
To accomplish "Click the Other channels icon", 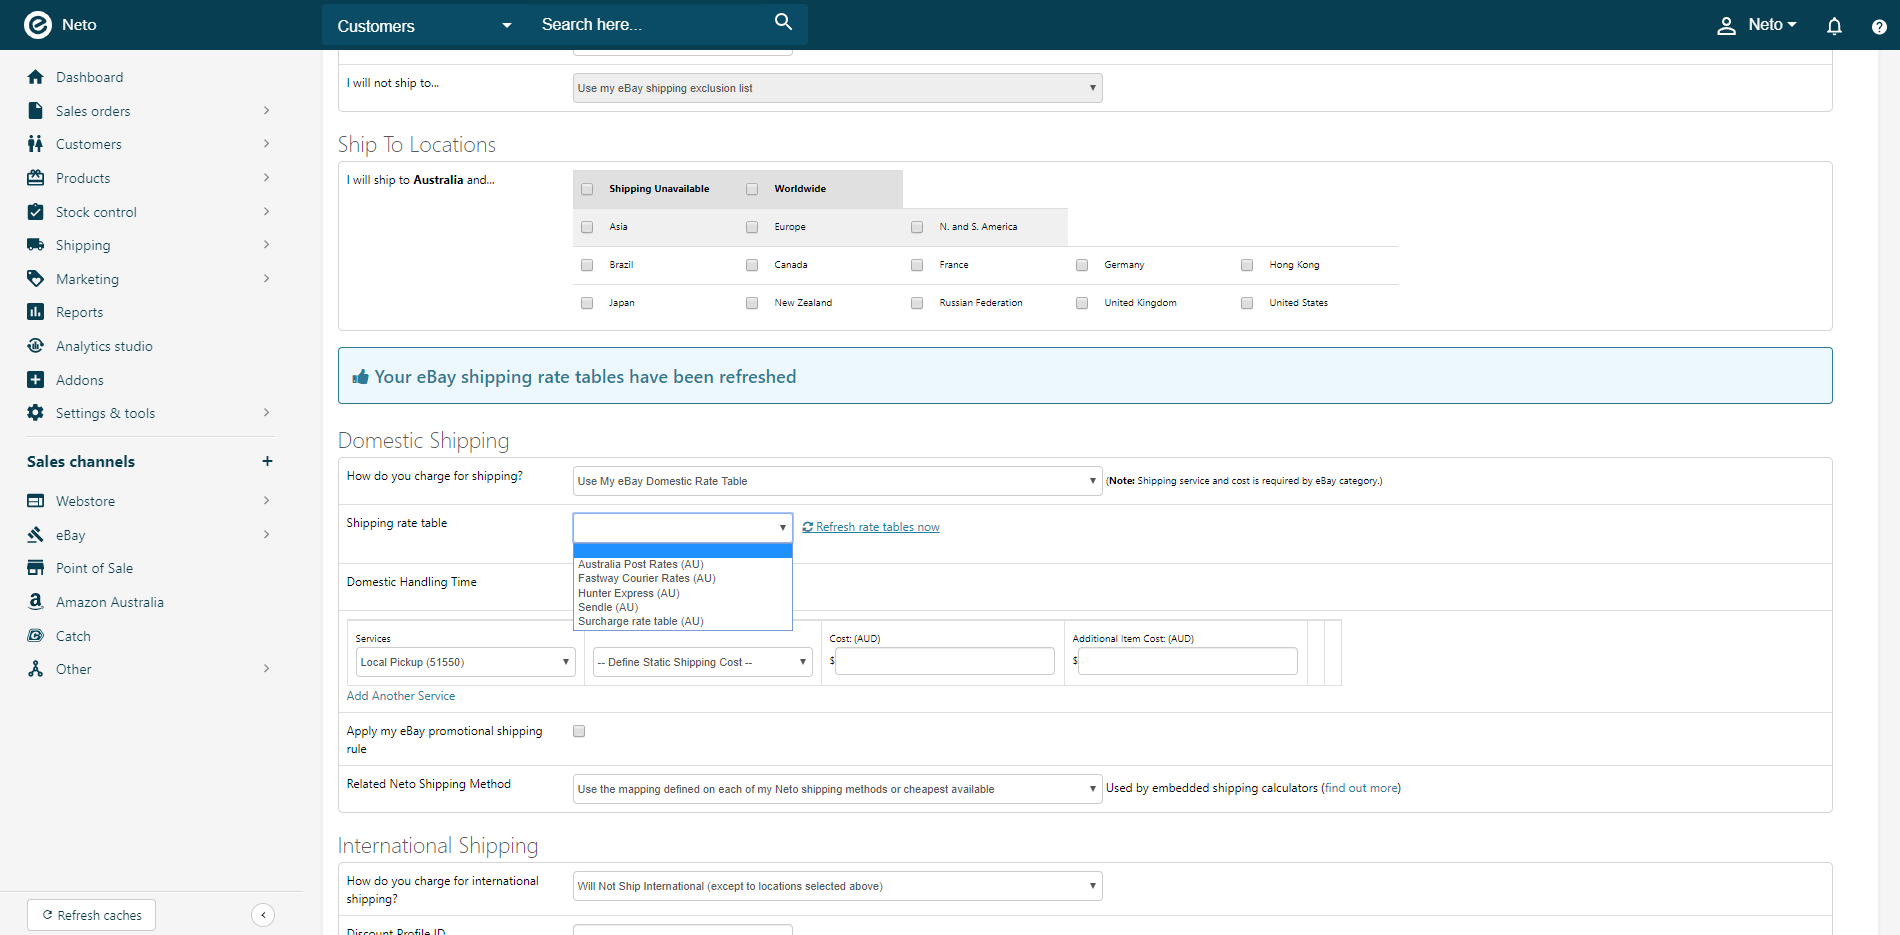I will (x=36, y=669).
